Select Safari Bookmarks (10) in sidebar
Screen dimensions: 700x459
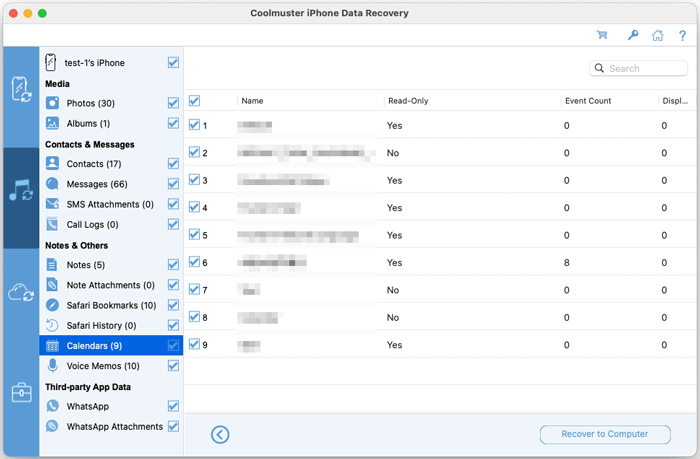tap(111, 305)
